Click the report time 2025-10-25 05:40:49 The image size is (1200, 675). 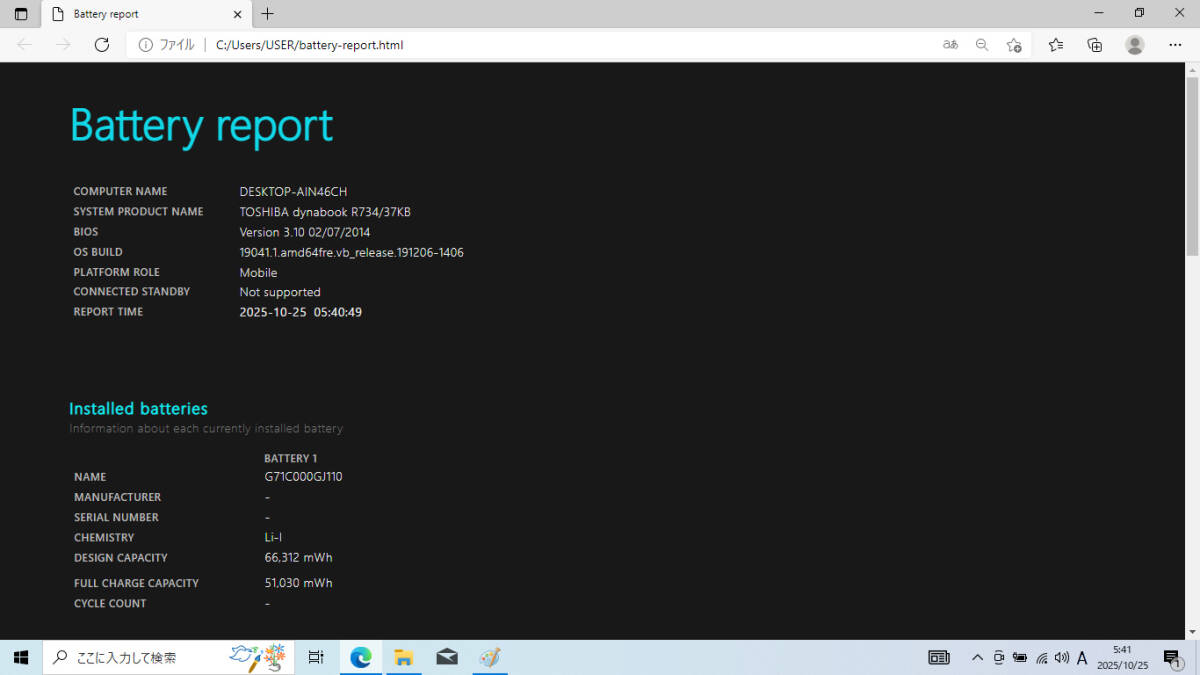pos(300,312)
